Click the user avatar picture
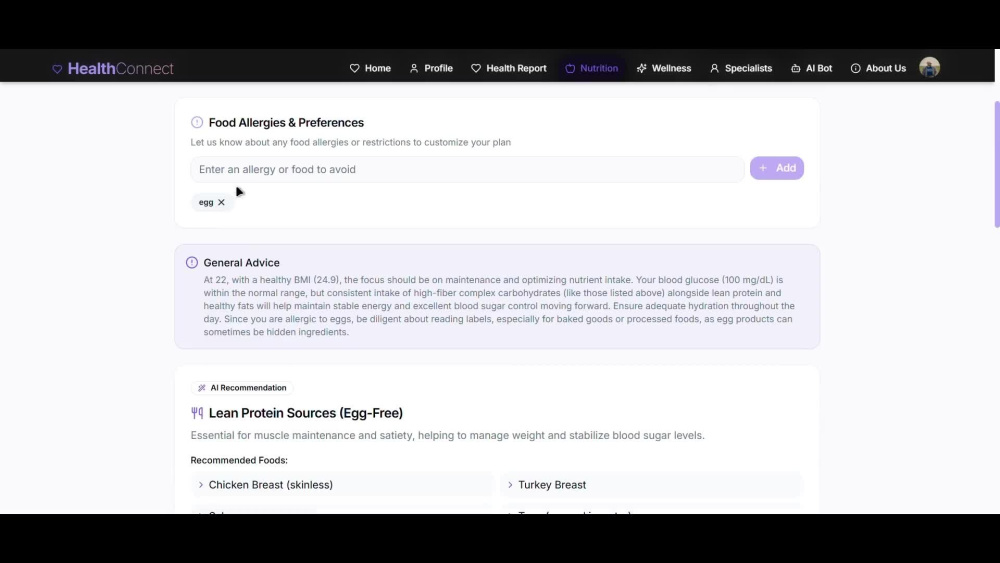The image size is (1000, 563). coord(929,68)
